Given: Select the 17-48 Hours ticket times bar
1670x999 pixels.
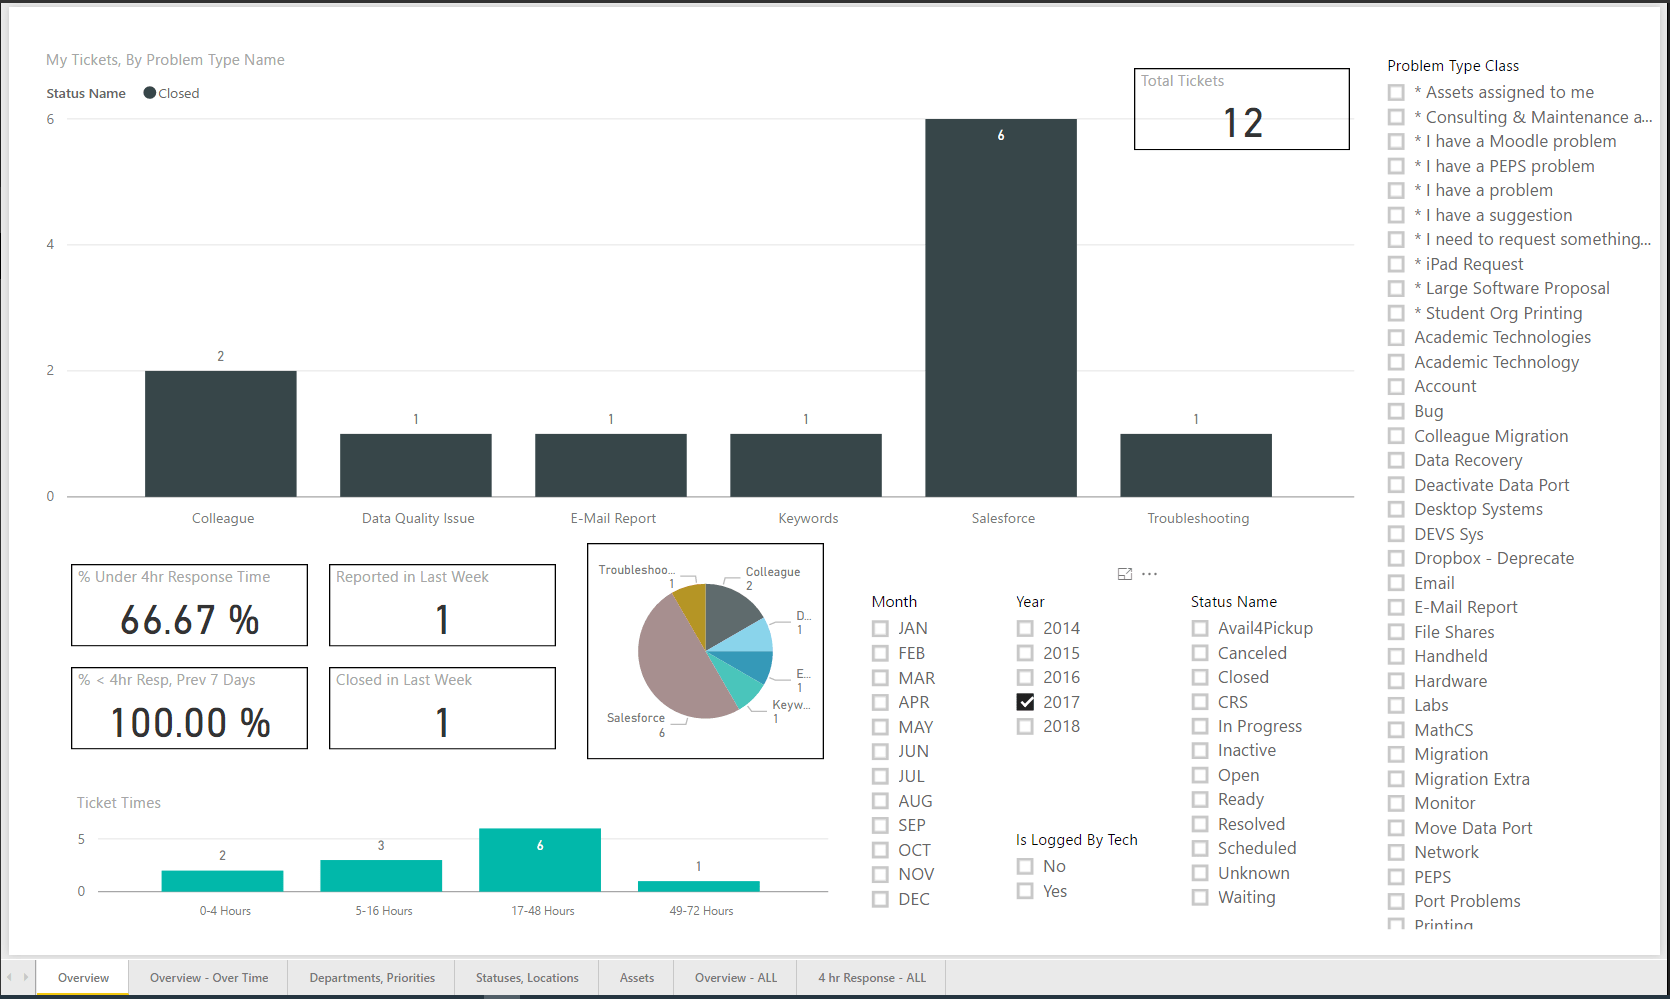Looking at the screenshot, I should coord(540,860).
